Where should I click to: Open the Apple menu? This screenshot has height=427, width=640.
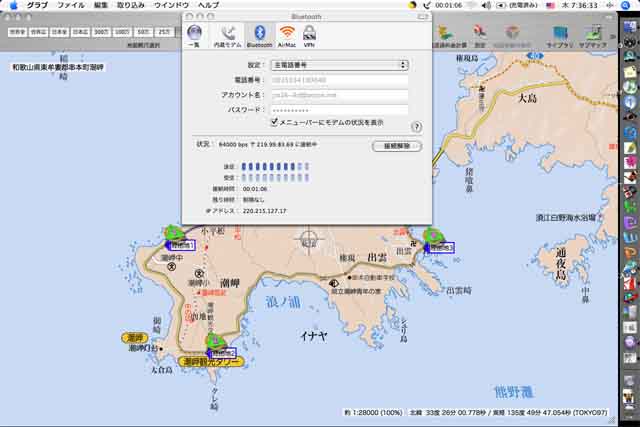click(x=13, y=5)
